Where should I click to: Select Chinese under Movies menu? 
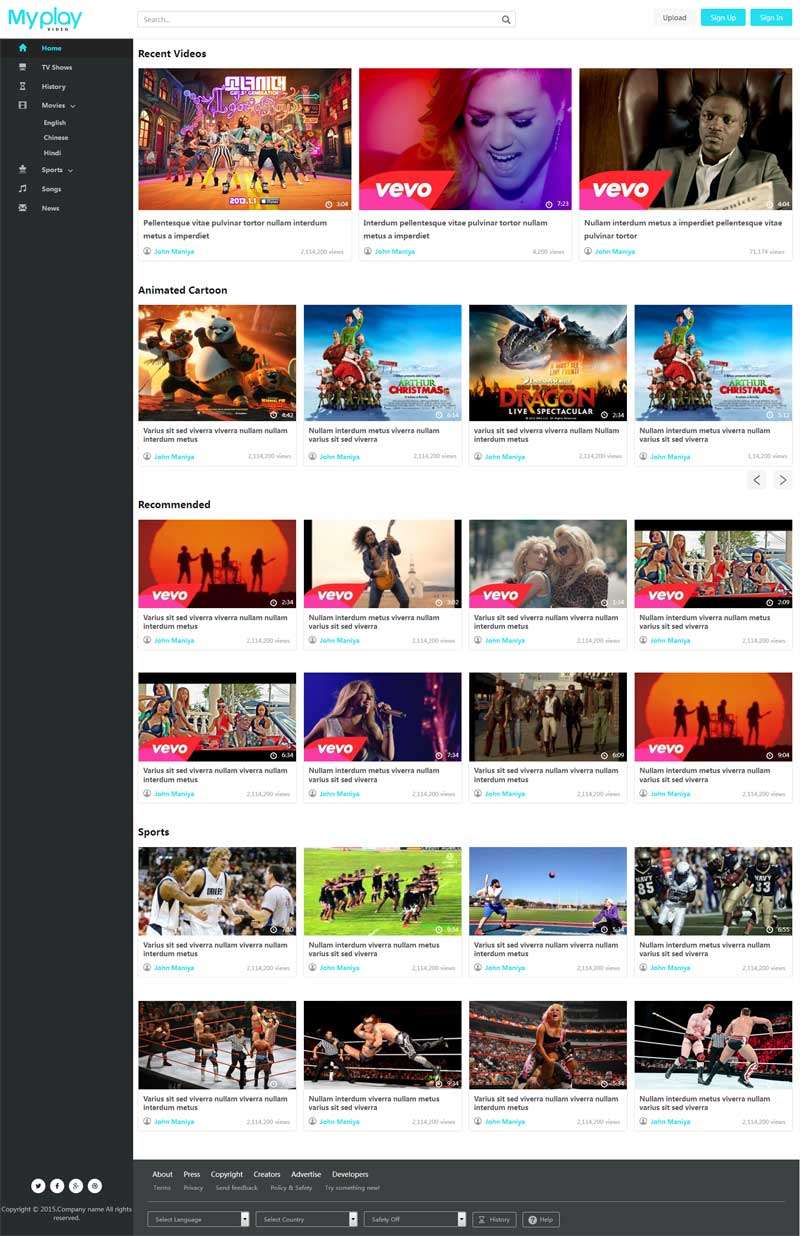(x=56, y=138)
